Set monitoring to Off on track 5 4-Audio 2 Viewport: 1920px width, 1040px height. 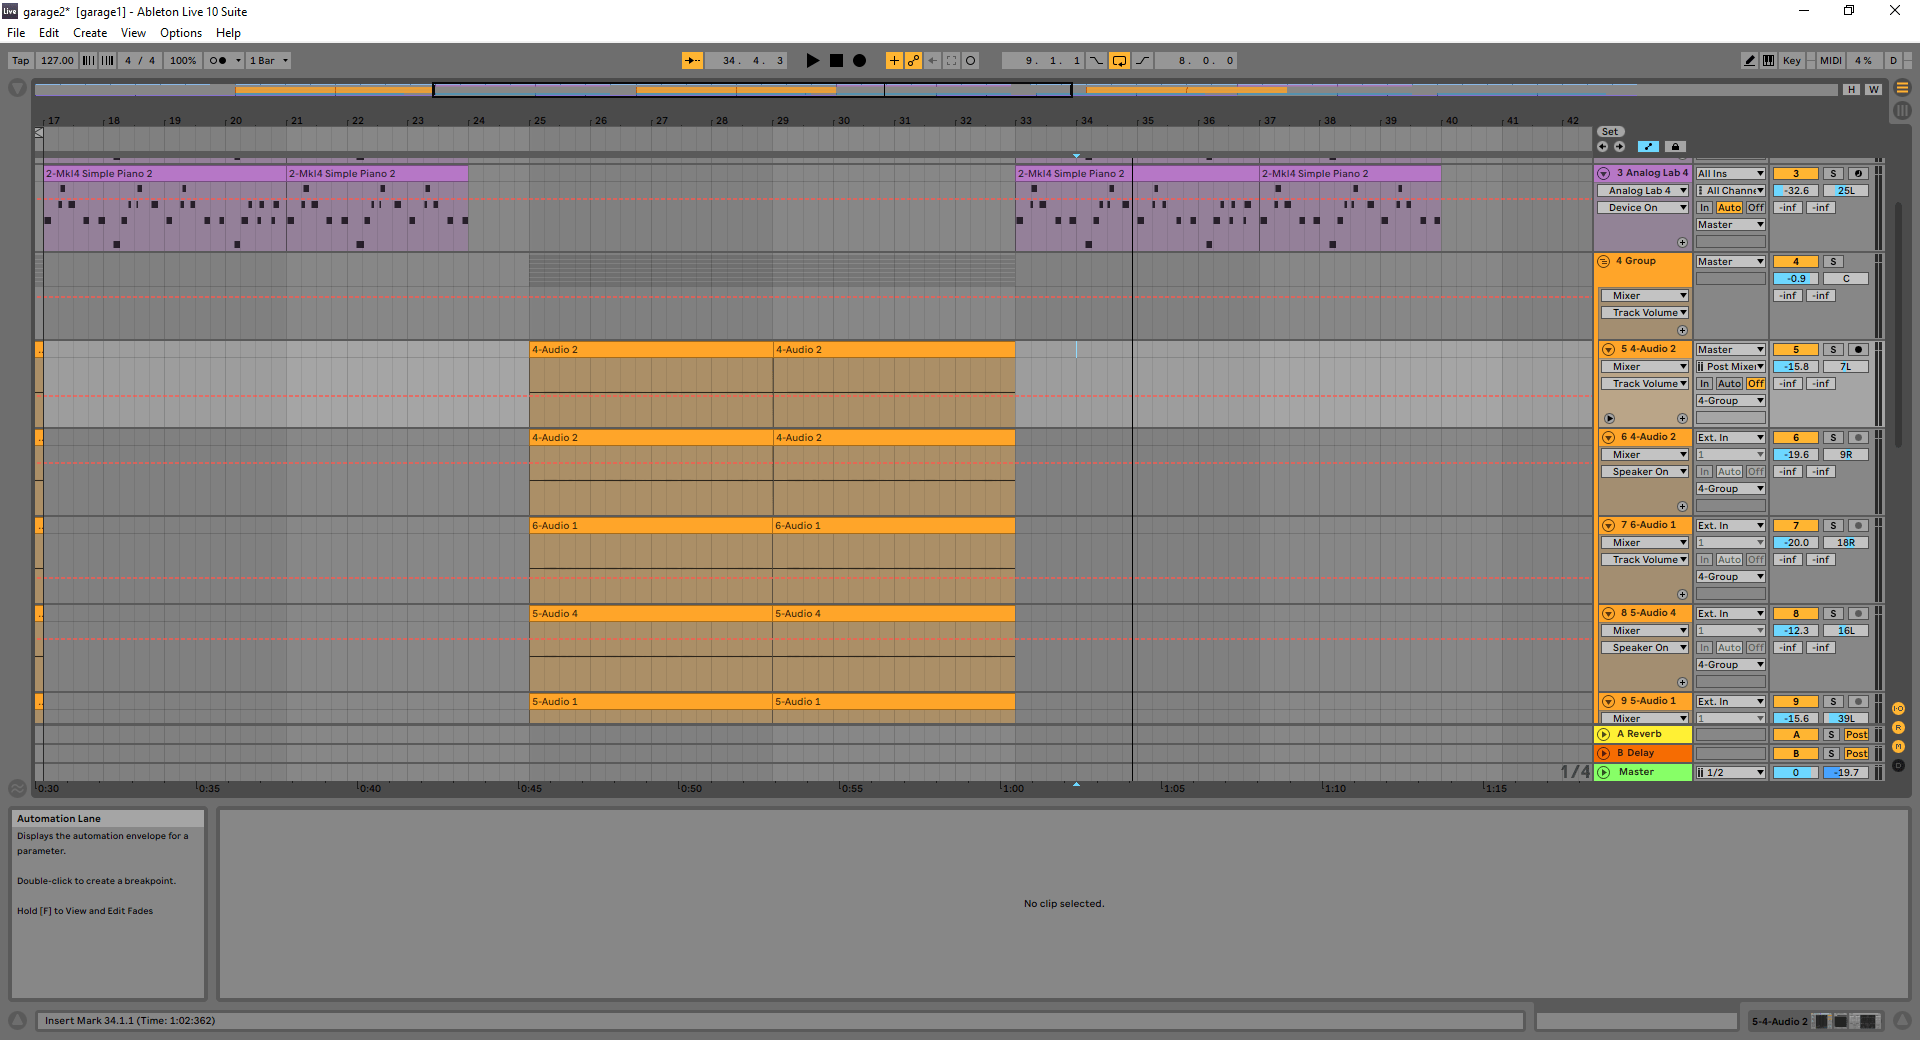coord(1756,383)
